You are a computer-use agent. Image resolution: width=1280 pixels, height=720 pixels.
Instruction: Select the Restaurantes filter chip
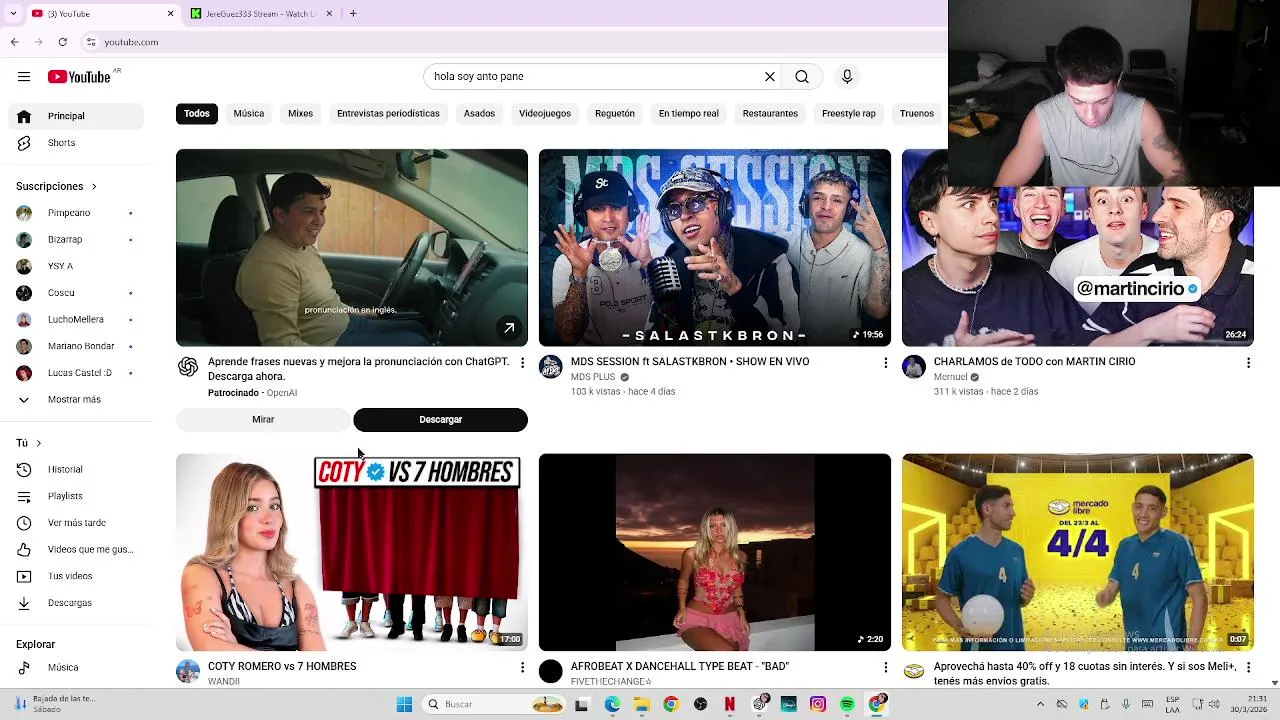click(x=770, y=113)
